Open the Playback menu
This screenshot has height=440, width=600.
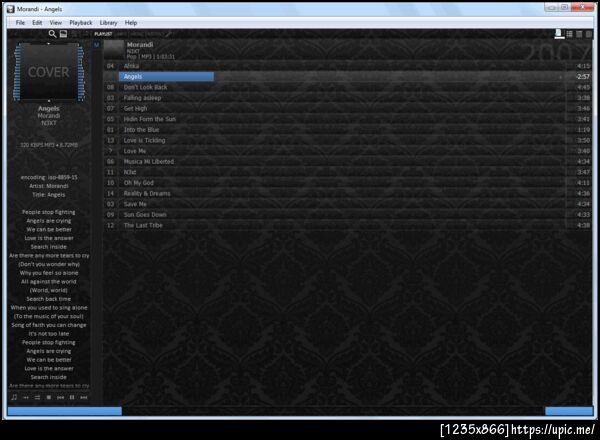tap(81, 23)
